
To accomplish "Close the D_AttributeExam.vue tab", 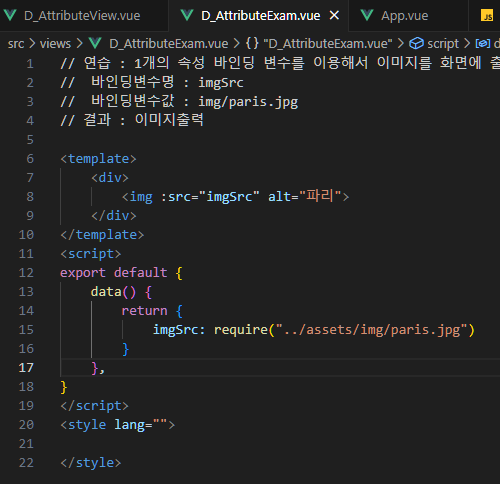I will 334,15.
